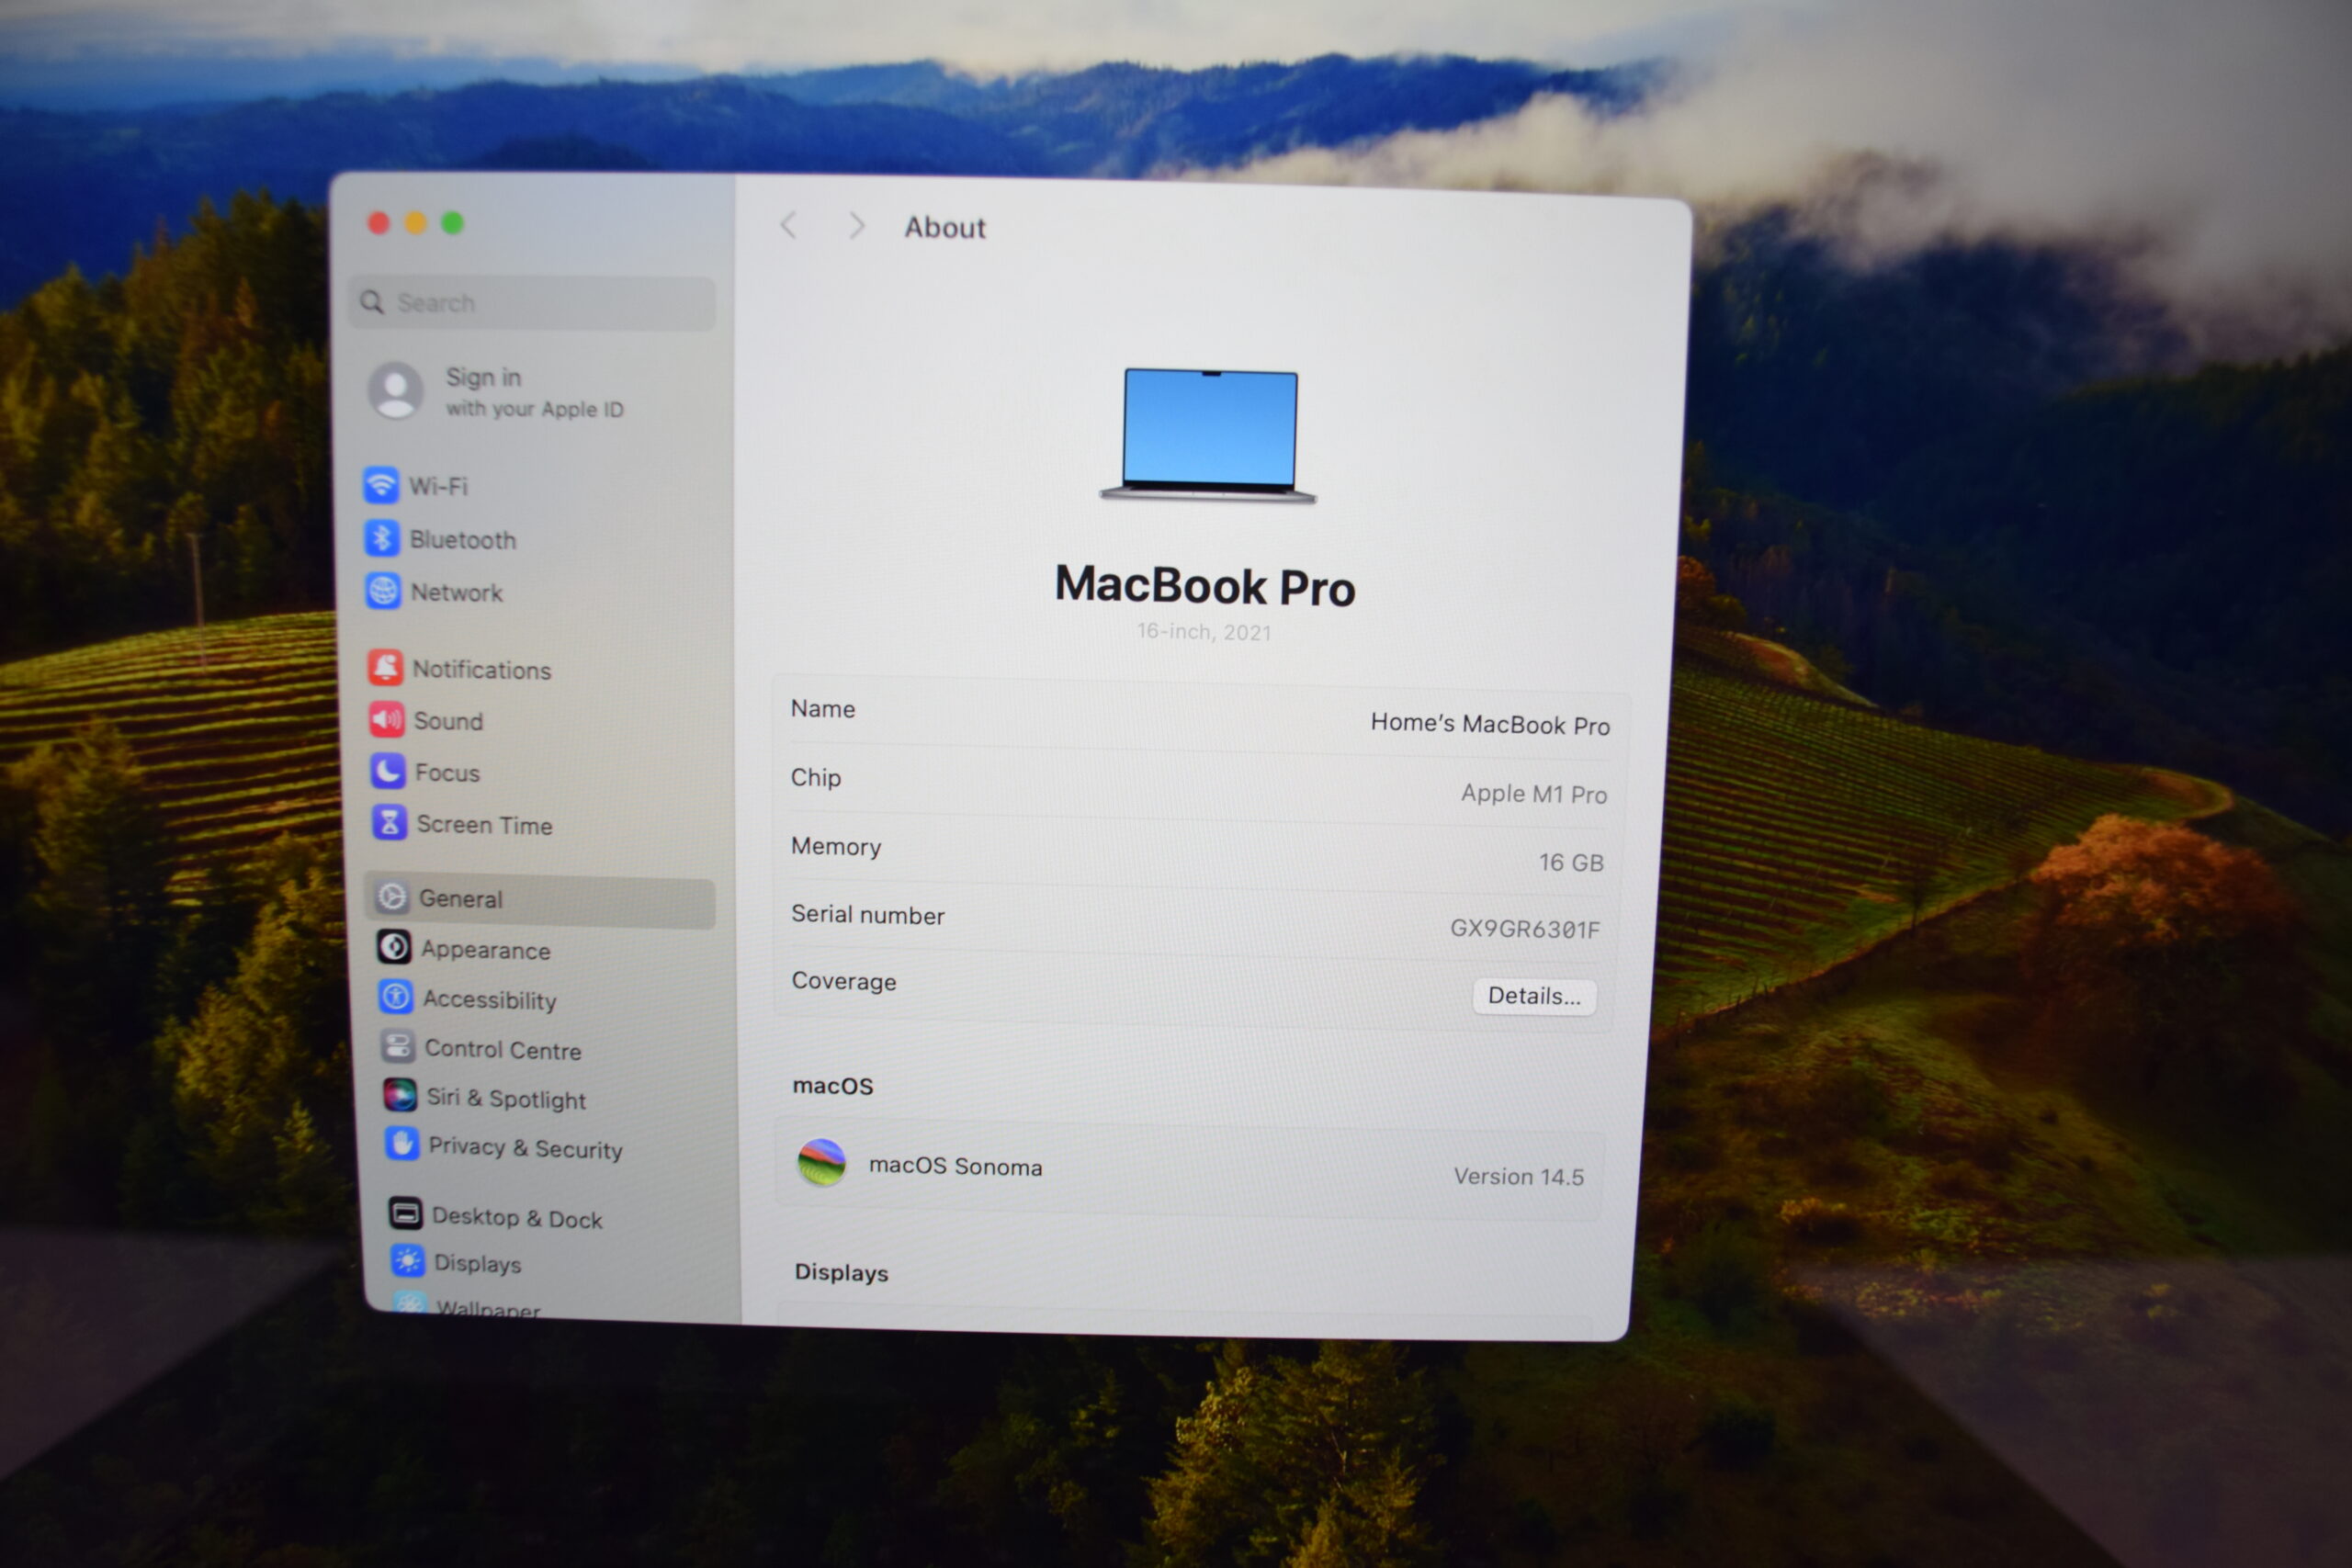Image resolution: width=2352 pixels, height=1568 pixels.
Task: Select the Siri & Spotlight icon
Action: click(x=400, y=1096)
